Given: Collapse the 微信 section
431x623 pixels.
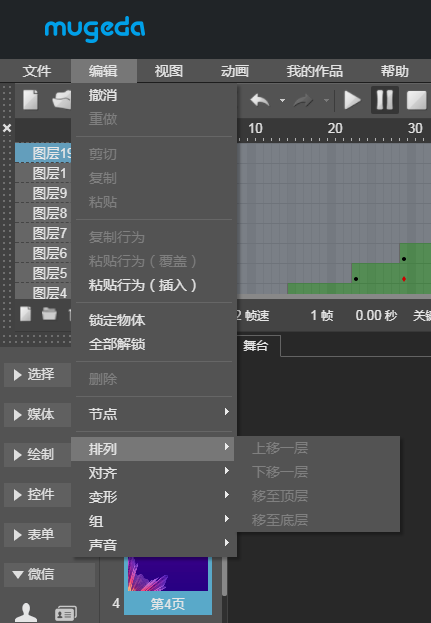Looking at the screenshot, I should click(x=49, y=575).
